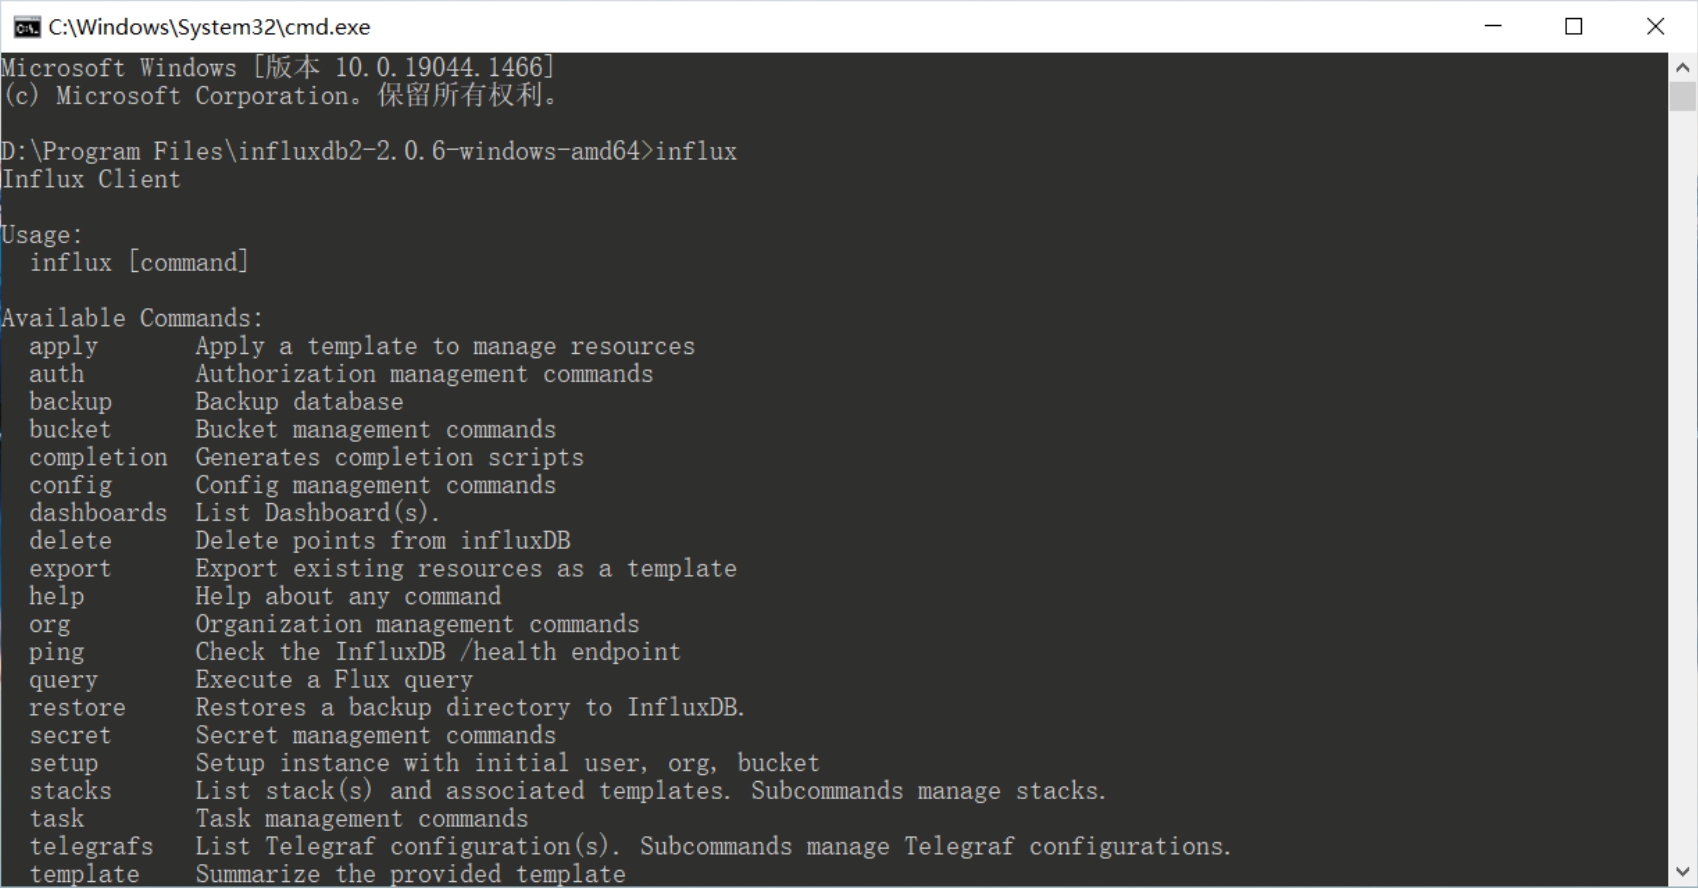1698x889 pixels.
Task: Click the vertical scrollbar thumb
Action: click(x=1682, y=97)
